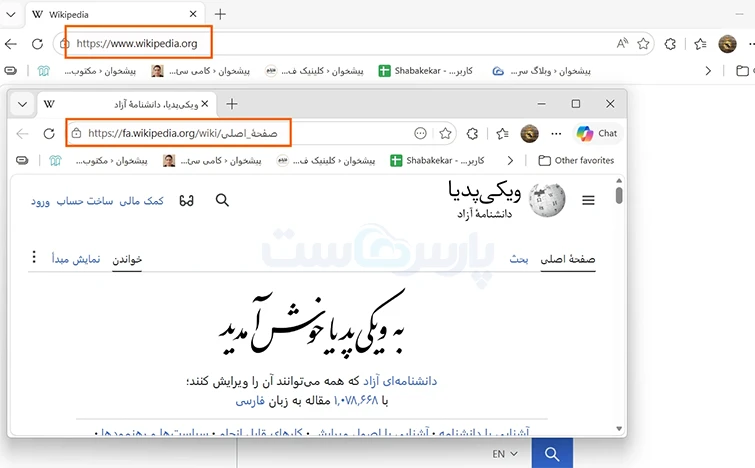
Task: Open Settings and more ellipsis in front window
Action: pyautogui.click(x=556, y=133)
